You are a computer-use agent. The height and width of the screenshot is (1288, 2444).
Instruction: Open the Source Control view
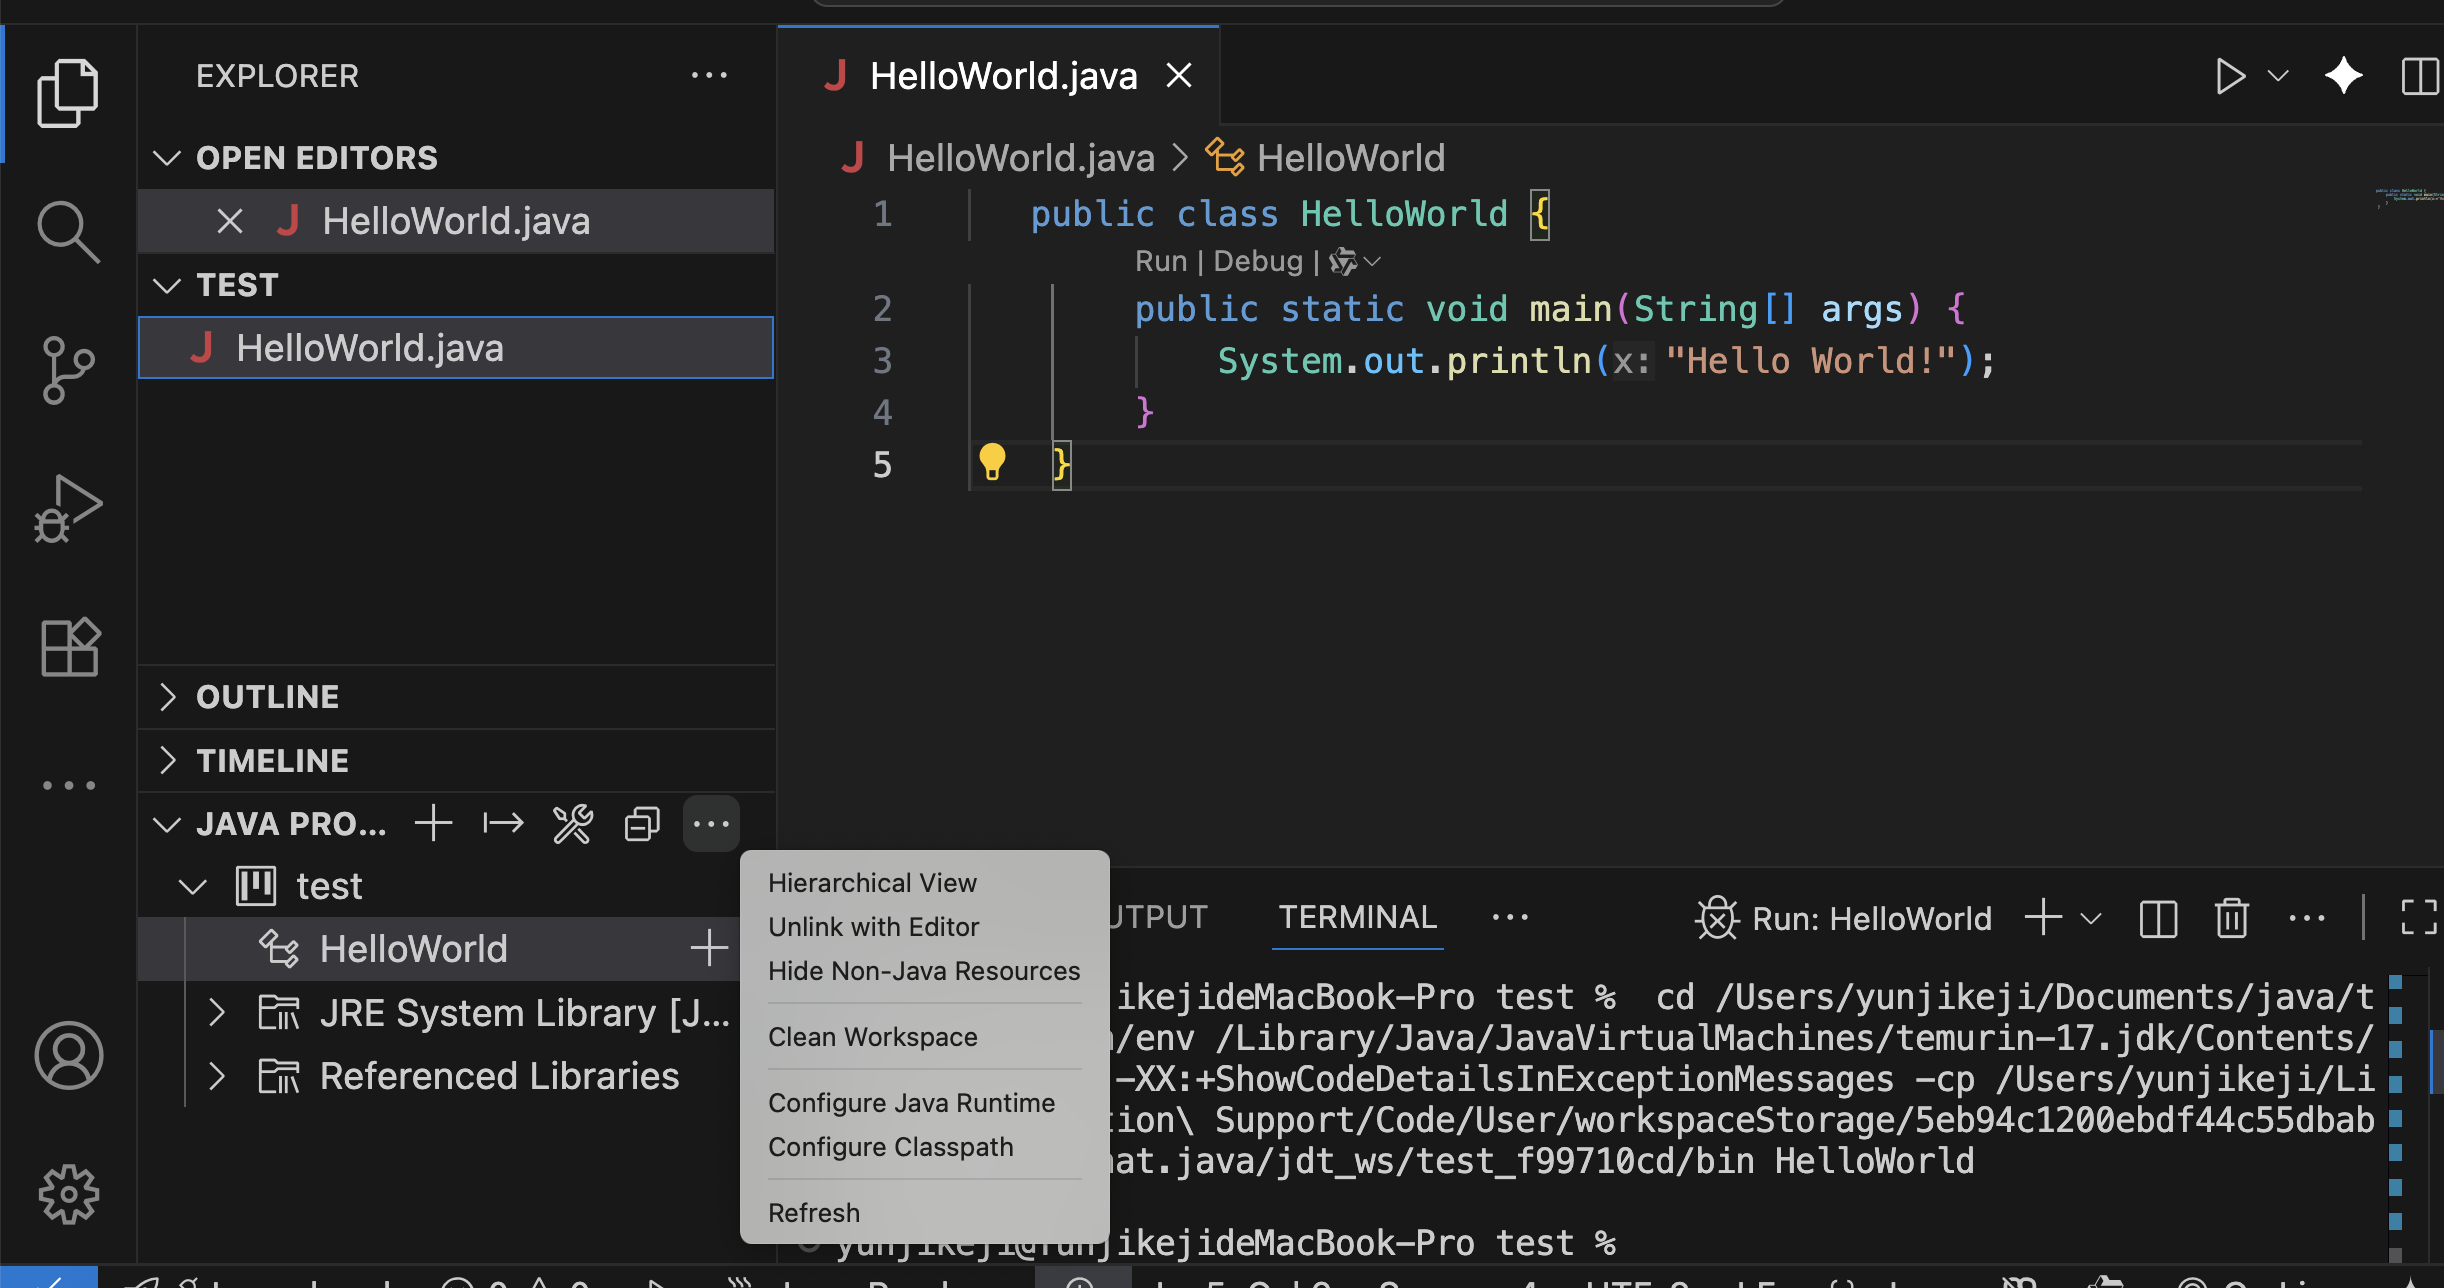click(68, 370)
